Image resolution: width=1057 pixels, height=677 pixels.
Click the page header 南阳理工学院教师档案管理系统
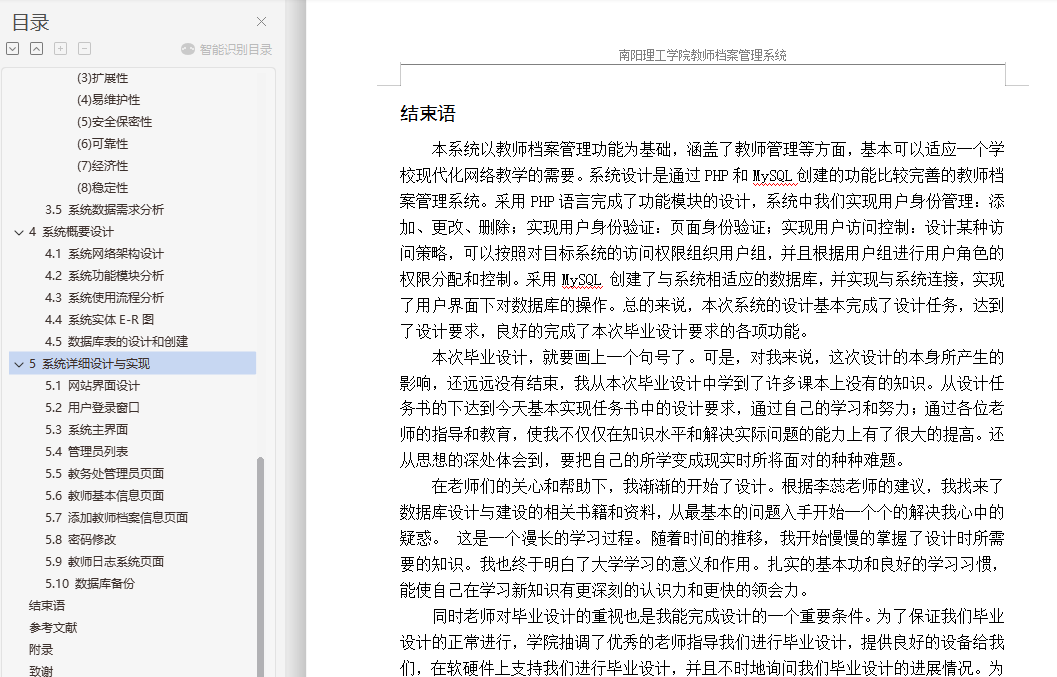point(702,55)
